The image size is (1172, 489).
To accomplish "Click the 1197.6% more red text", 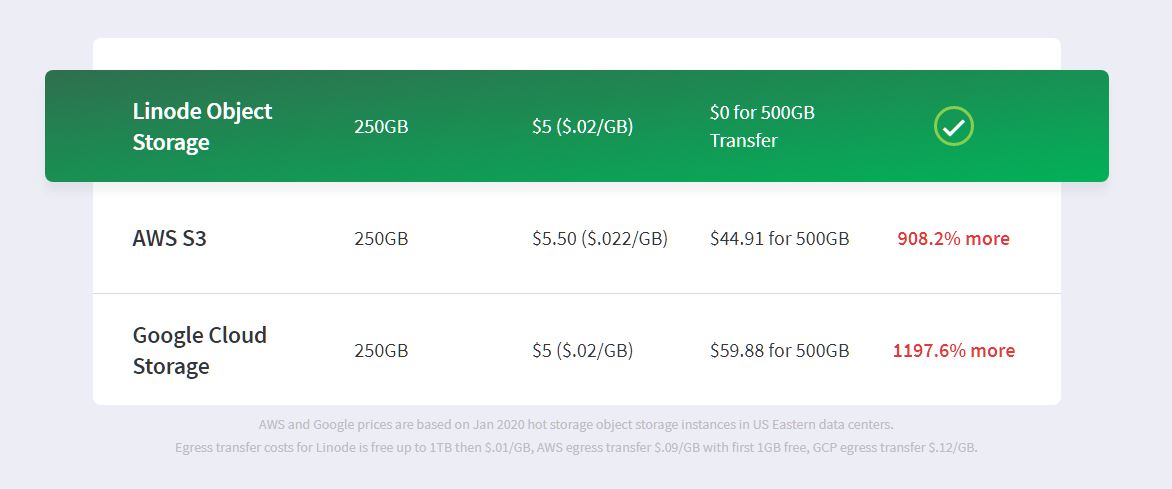I will [954, 350].
